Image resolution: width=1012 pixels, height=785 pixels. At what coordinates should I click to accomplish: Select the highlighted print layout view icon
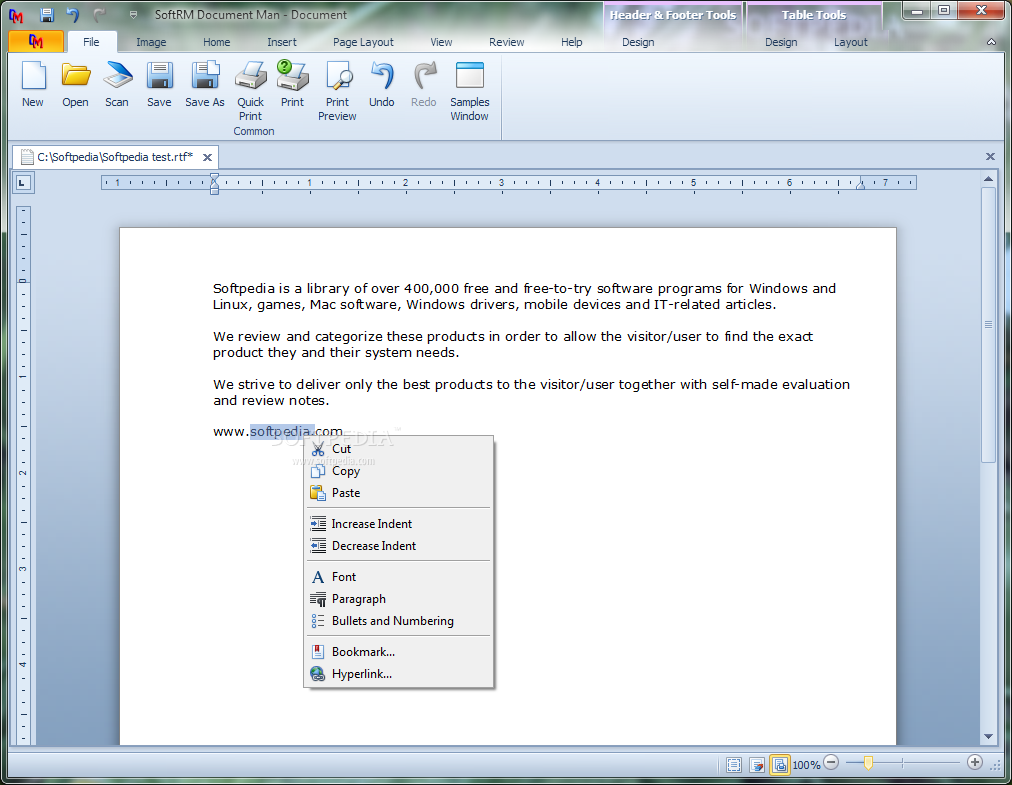point(780,765)
